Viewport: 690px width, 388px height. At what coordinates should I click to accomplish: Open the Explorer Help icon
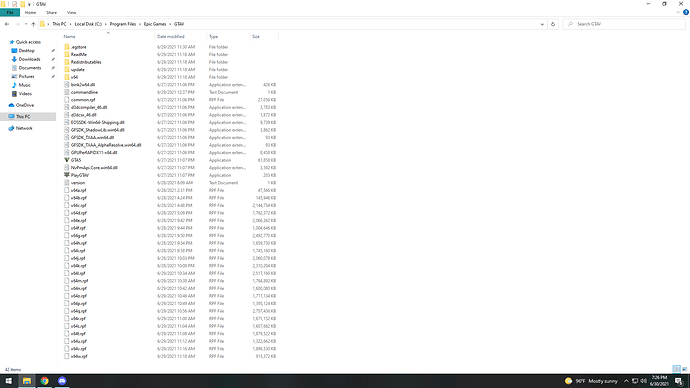(686, 12)
